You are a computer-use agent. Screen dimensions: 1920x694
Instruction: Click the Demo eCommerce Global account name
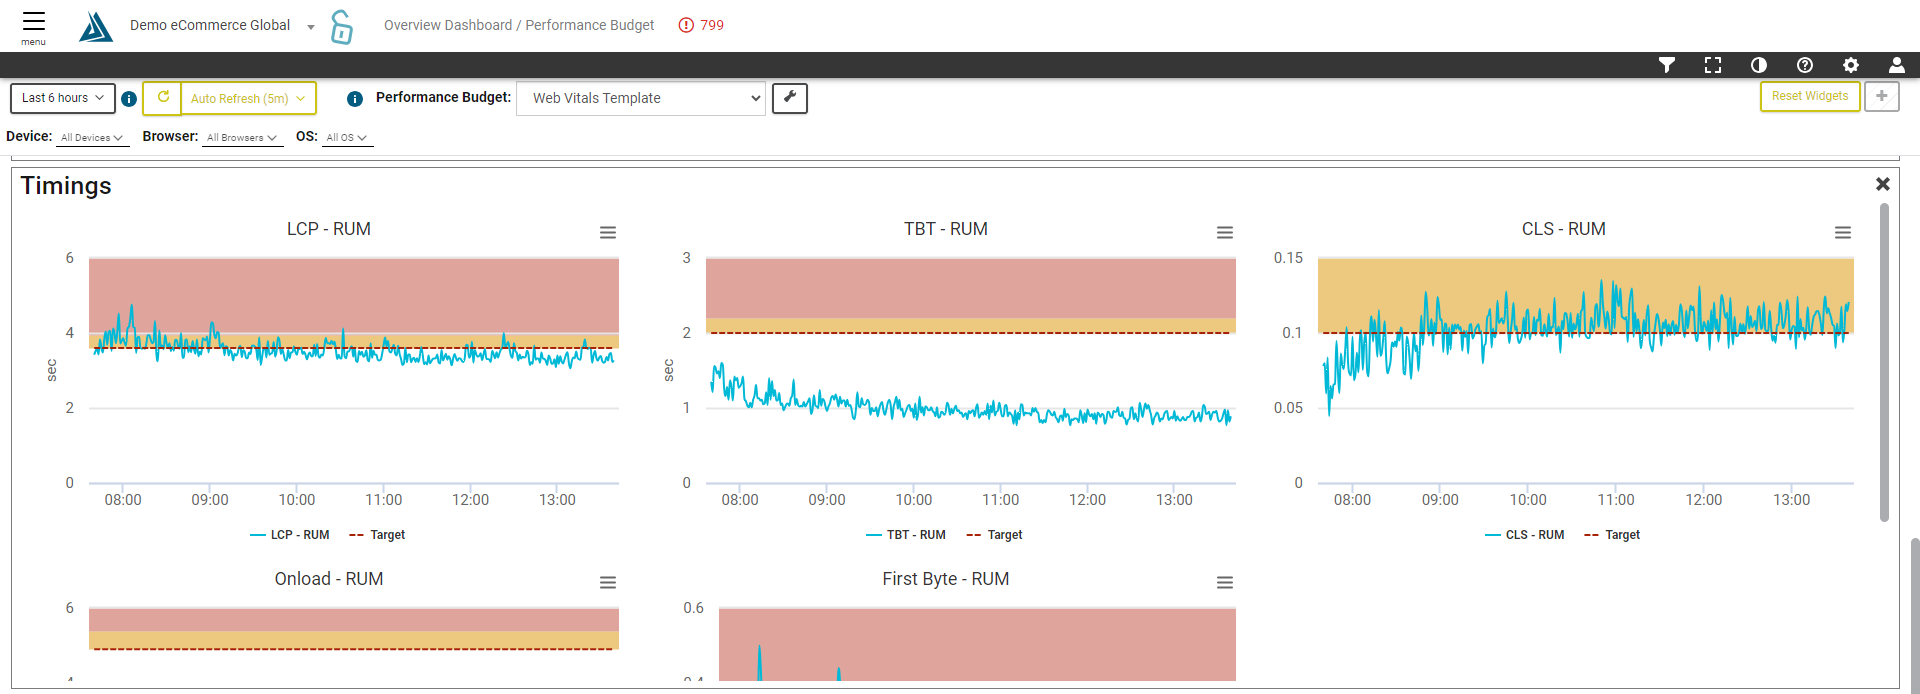[210, 25]
